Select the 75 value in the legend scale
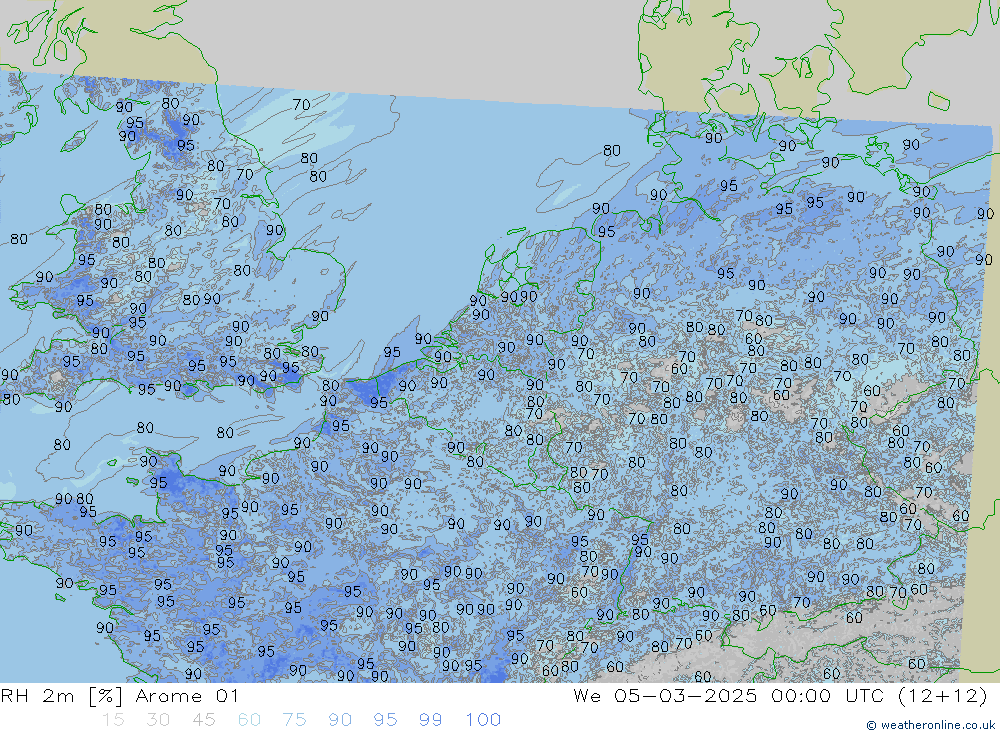 click(x=294, y=720)
